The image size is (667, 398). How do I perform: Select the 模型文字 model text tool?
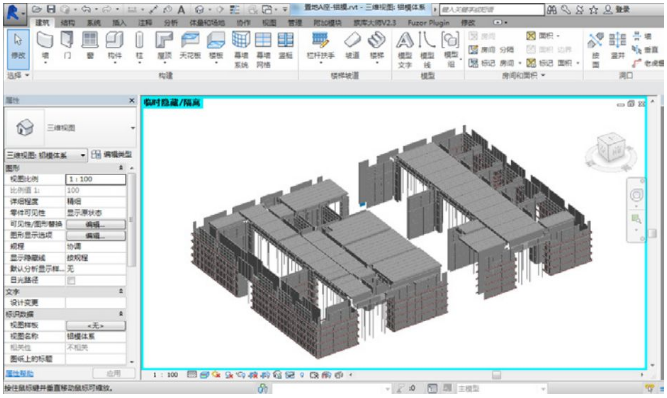coord(405,49)
